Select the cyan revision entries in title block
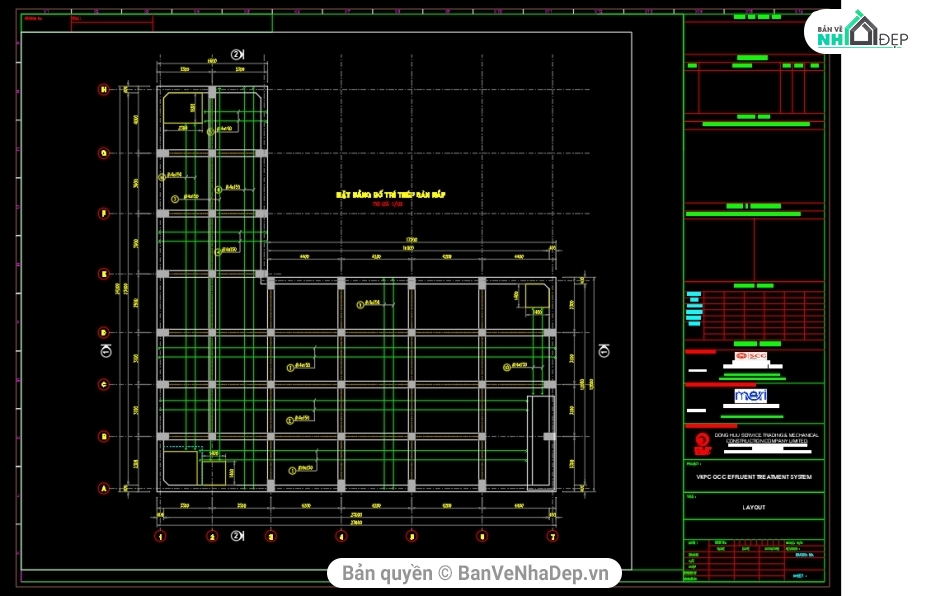 click(694, 308)
